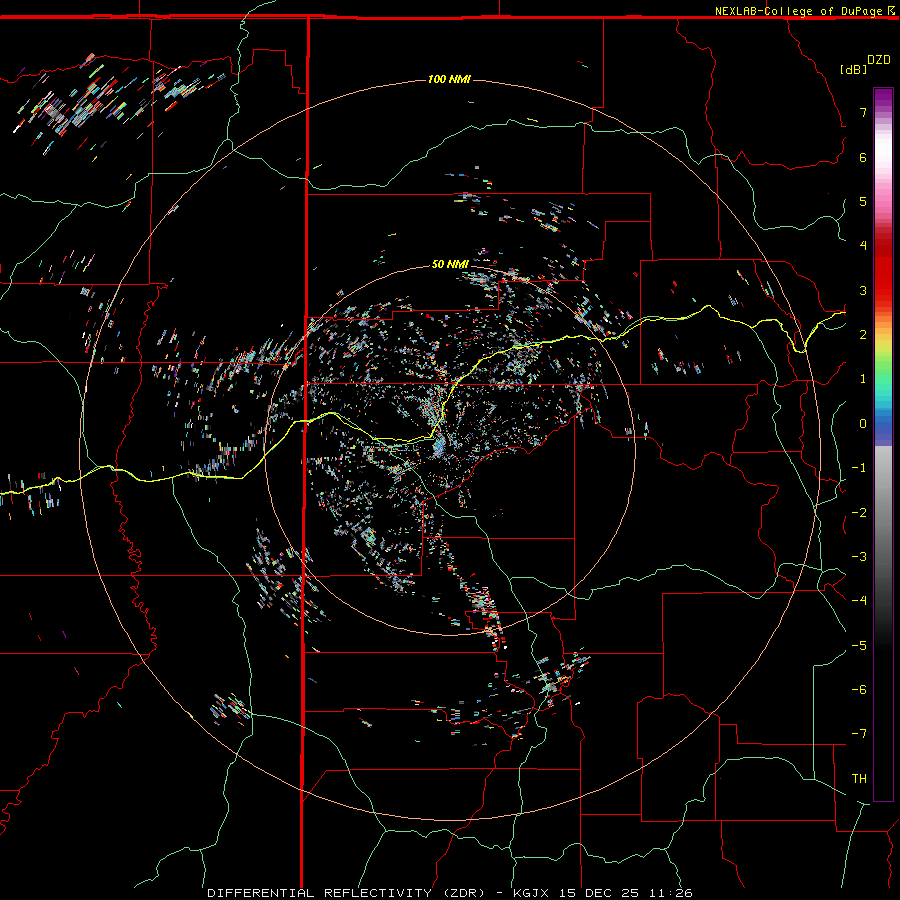Click the 0 value on color scale
Screen dimensions: 900x900
click(x=863, y=424)
